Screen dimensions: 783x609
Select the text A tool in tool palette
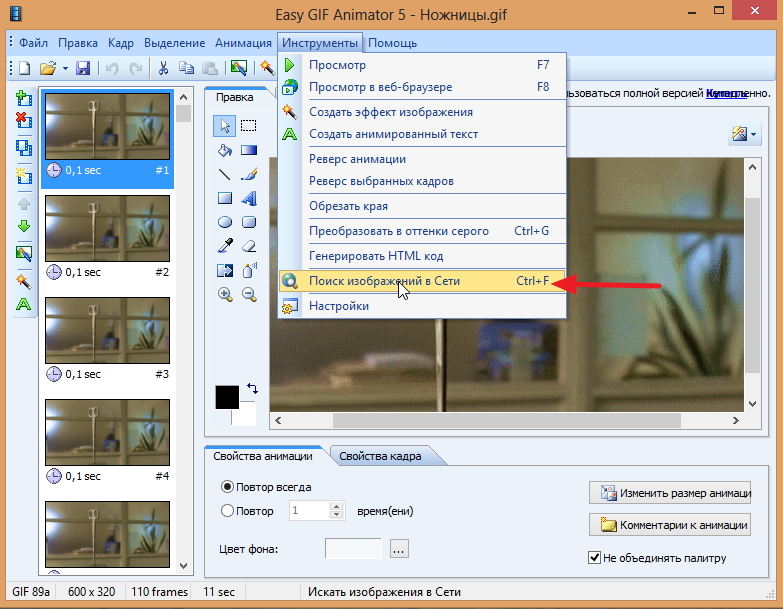249,198
